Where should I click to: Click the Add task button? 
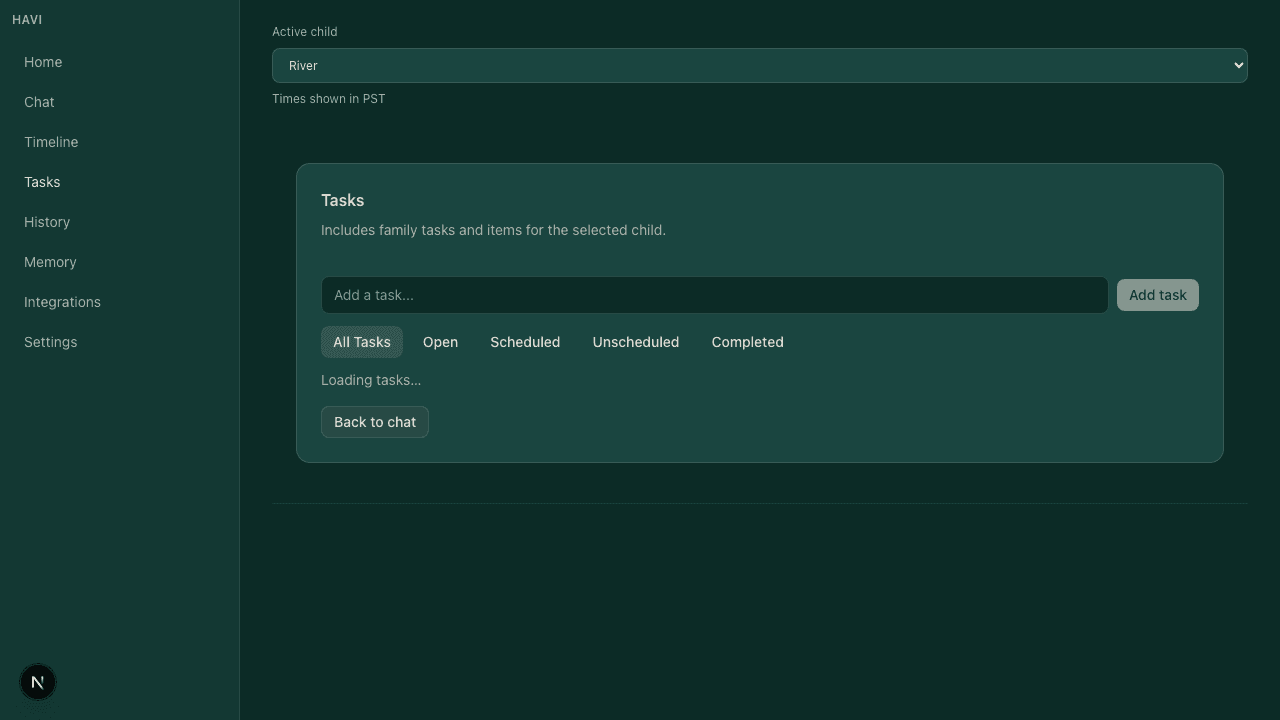pyautogui.click(x=1157, y=295)
